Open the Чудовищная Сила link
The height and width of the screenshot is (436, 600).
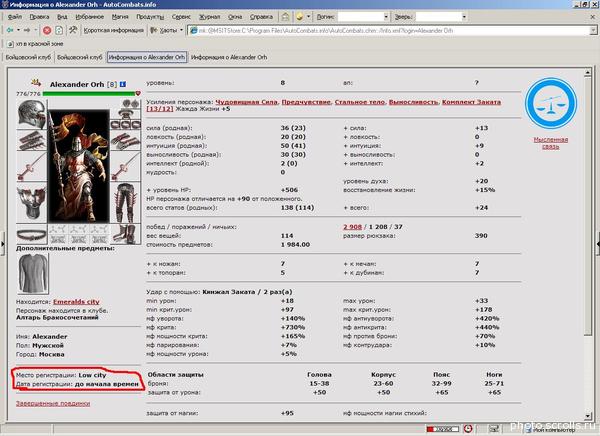point(246,102)
